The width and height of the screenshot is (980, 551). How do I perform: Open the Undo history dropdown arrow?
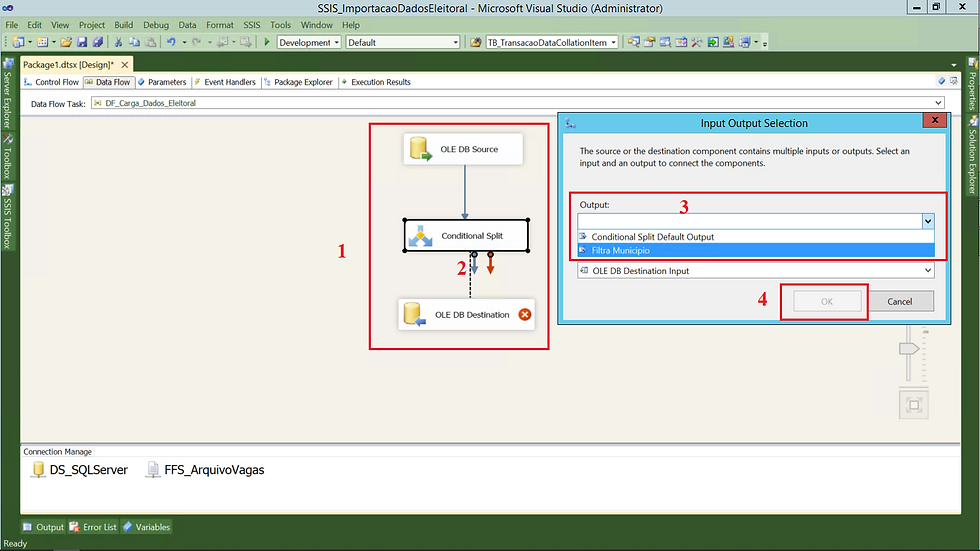[184, 42]
